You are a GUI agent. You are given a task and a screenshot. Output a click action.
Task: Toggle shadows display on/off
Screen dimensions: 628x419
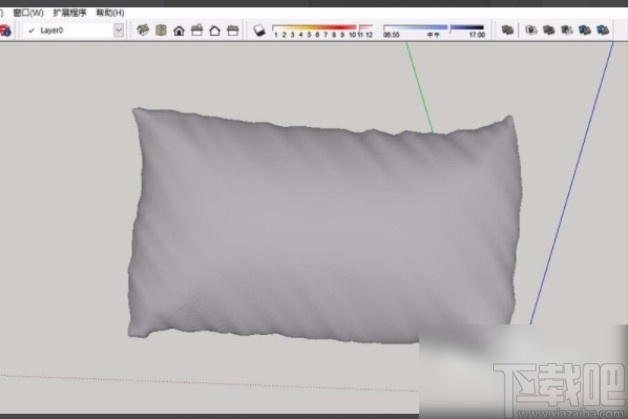pyautogui.click(x=259, y=30)
